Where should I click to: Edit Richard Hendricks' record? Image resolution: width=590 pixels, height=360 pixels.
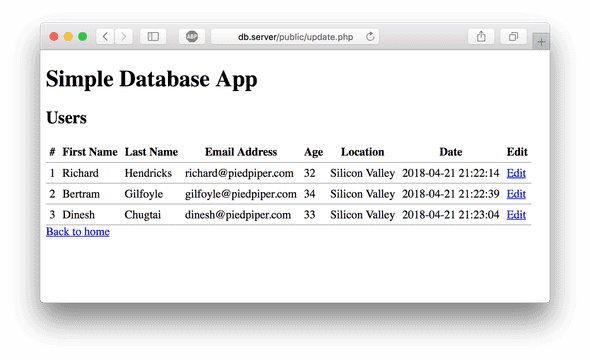point(516,173)
